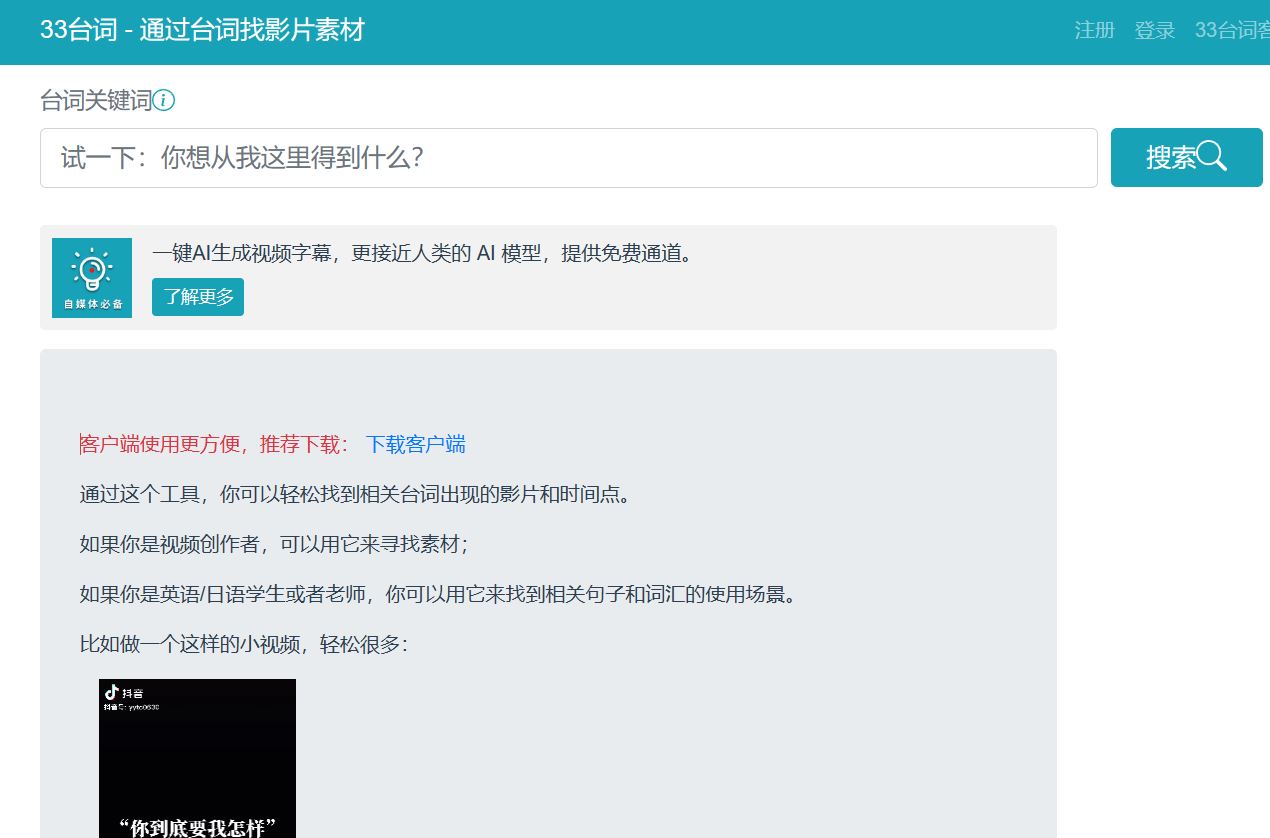The image size is (1270, 838).
Task: Click the line mentioning 视频创作者
Action: (274, 545)
